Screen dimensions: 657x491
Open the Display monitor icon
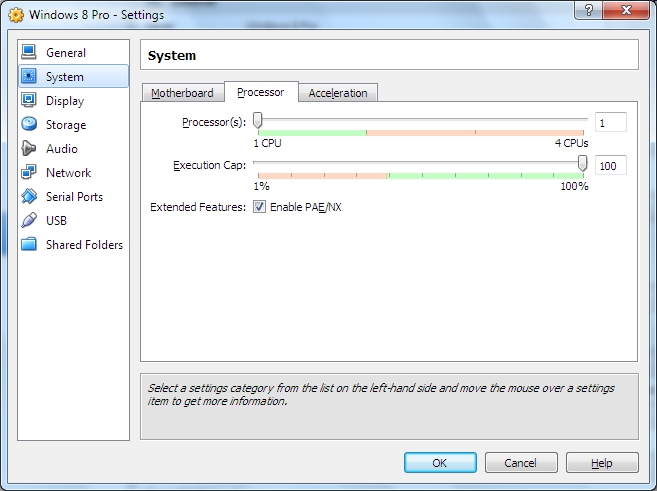pos(29,100)
